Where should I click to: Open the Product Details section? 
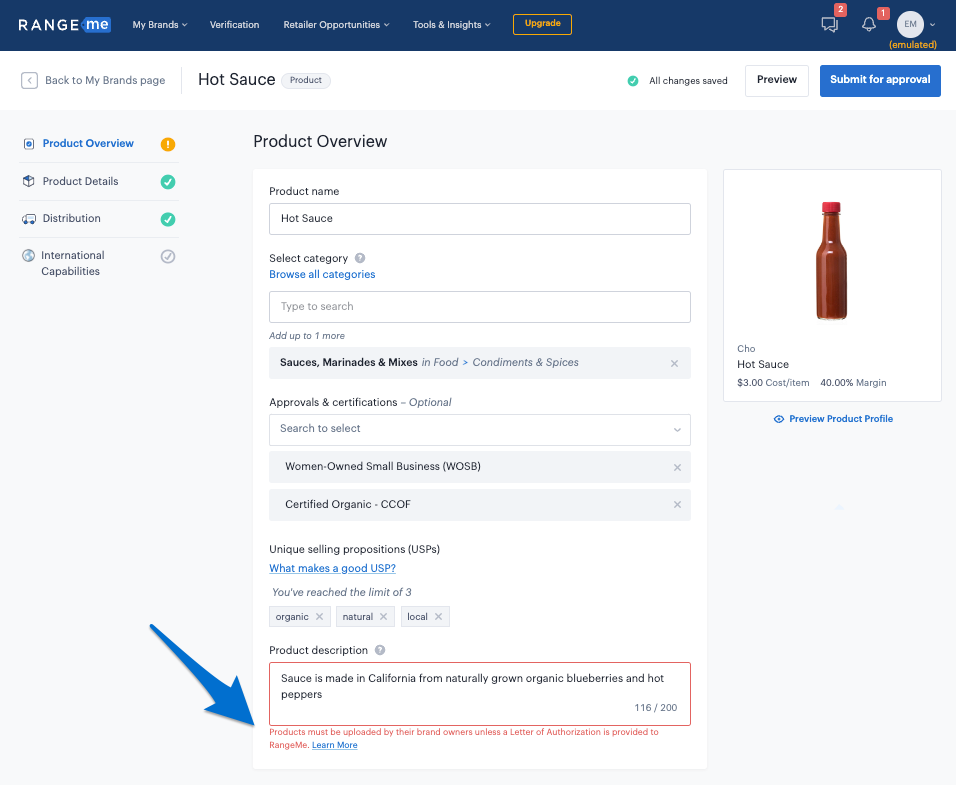(x=80, y=181)
